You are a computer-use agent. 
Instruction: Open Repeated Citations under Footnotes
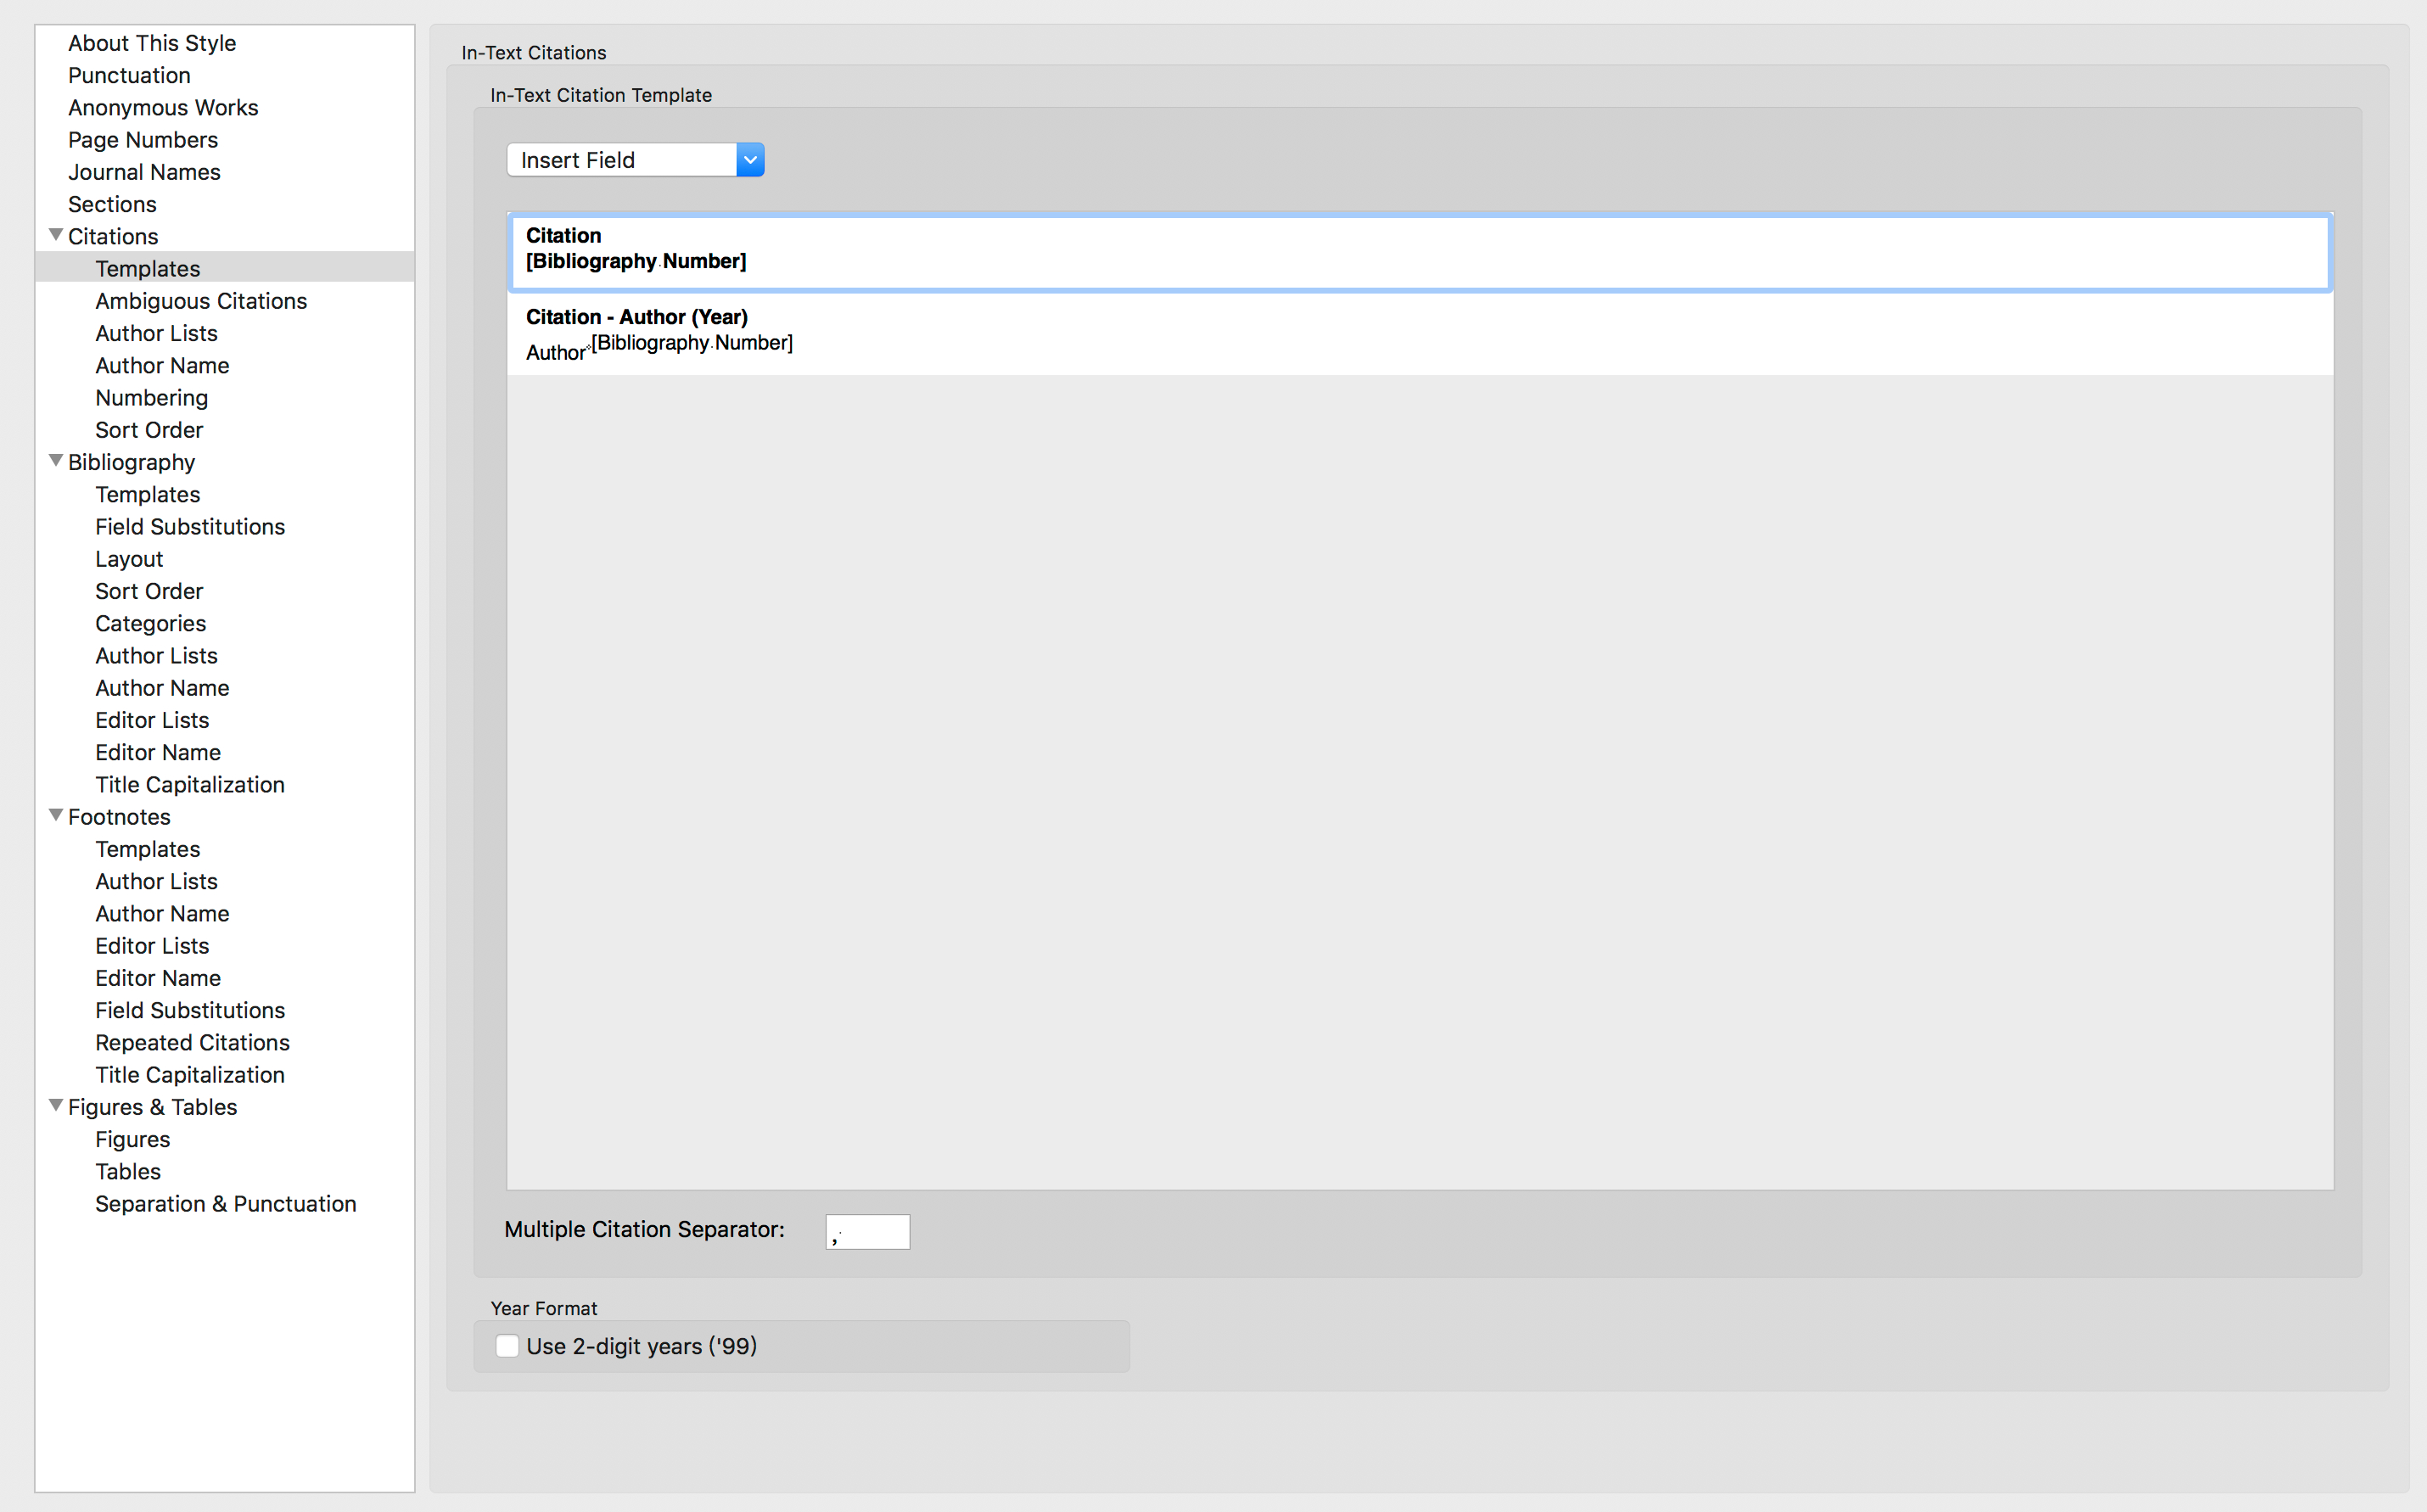pos(192,1042)
